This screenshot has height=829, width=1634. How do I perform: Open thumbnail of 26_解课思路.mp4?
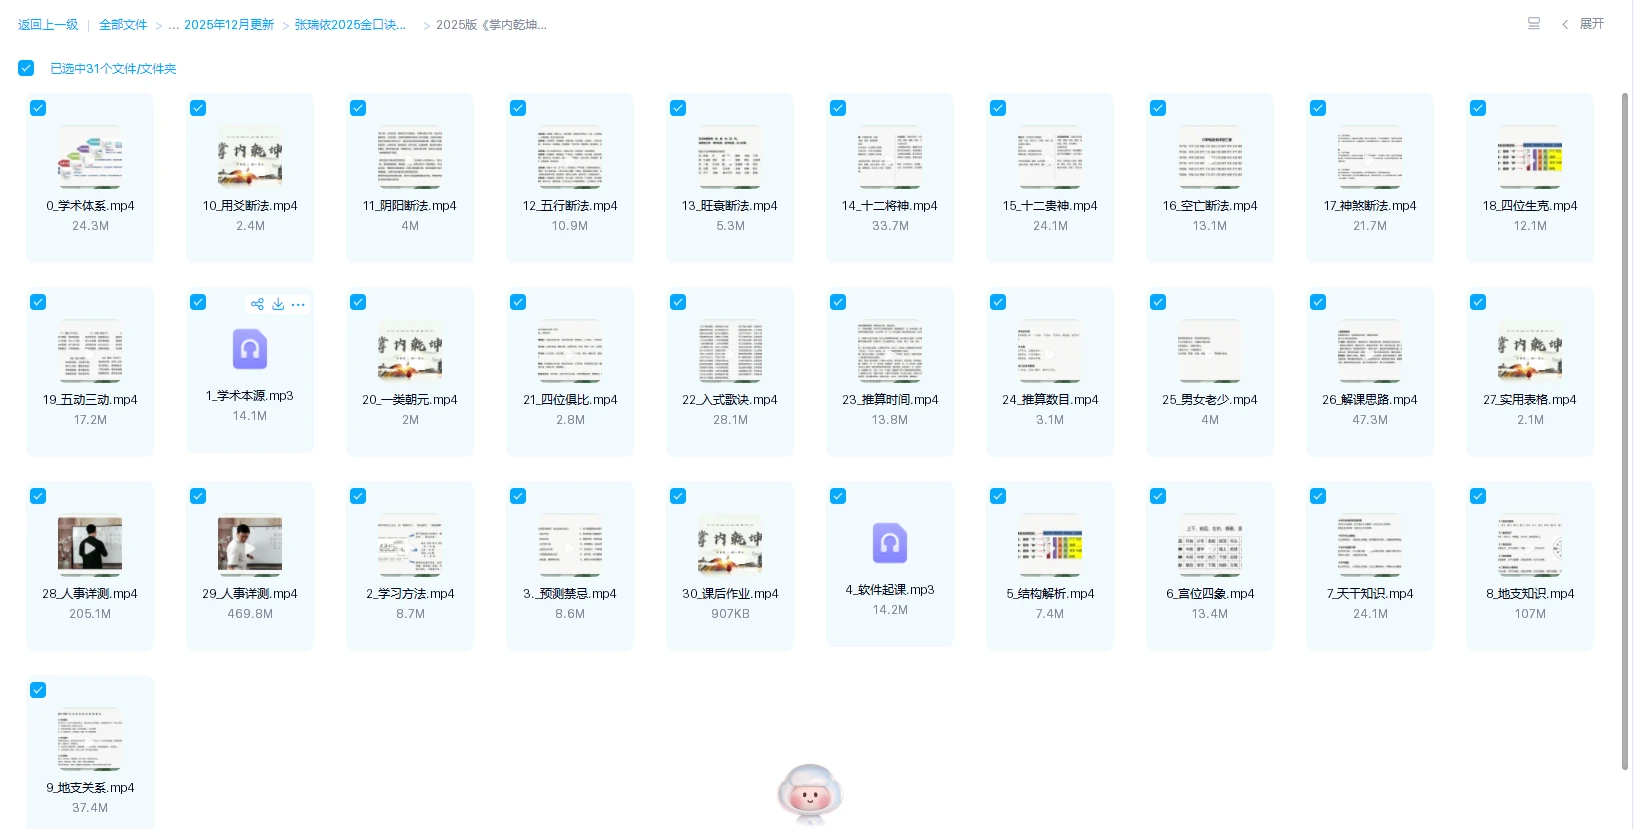(x=1370, y=351)
